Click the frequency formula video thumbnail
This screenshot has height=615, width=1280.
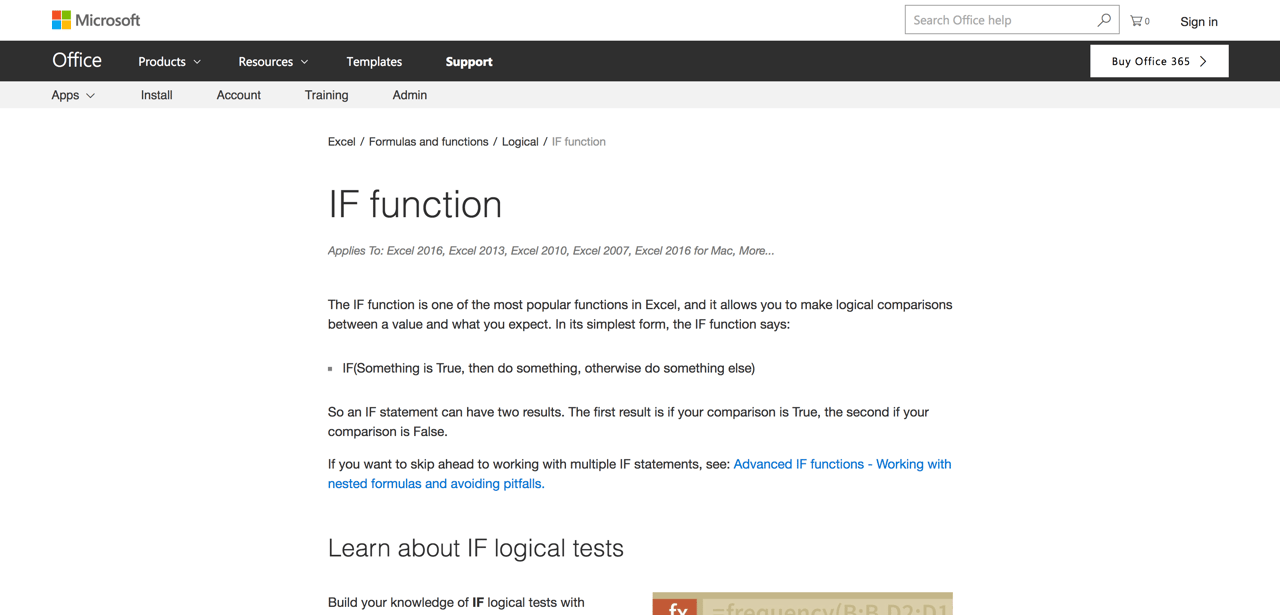802,603
